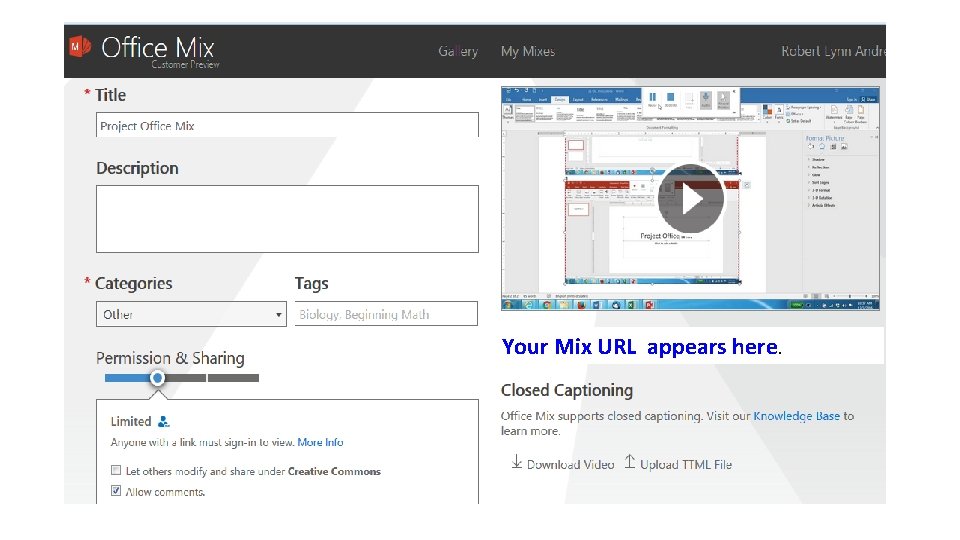Uncheck the Allow comments checkbox
960x540 pixels.
pyautogui.click(x=116, y=490)
